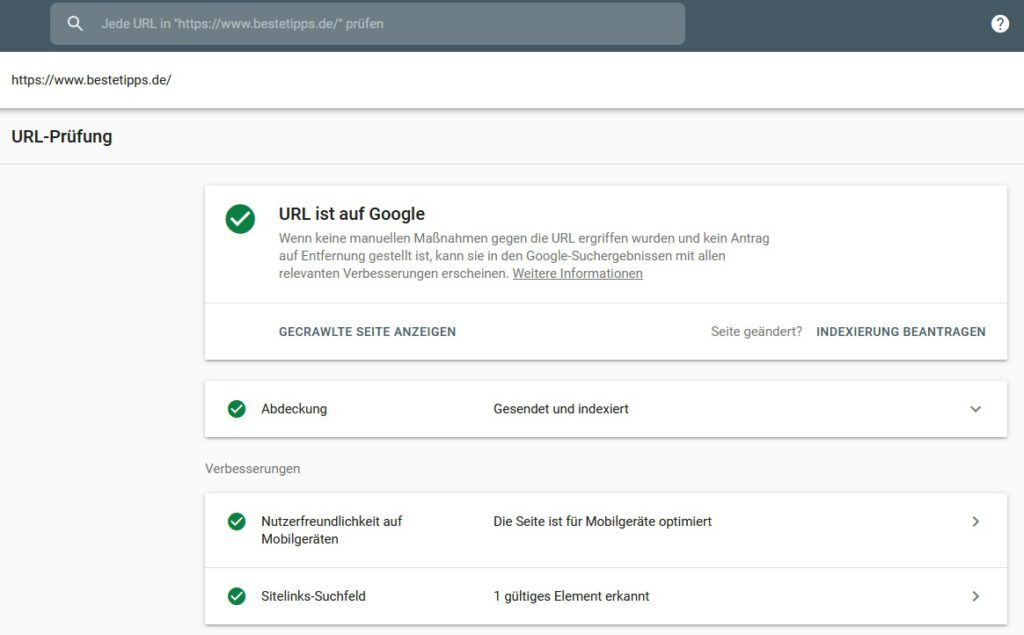Open the help question mark icon
This screenshot has width=1024, height=635.
point(1000,23)
